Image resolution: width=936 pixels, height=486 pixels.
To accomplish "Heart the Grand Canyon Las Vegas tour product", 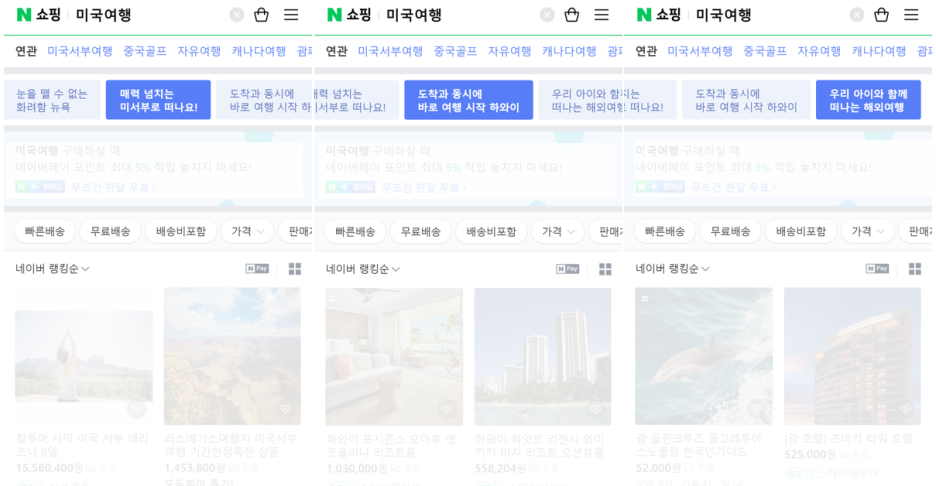I will pyautogui.click(x=285, y=408).
